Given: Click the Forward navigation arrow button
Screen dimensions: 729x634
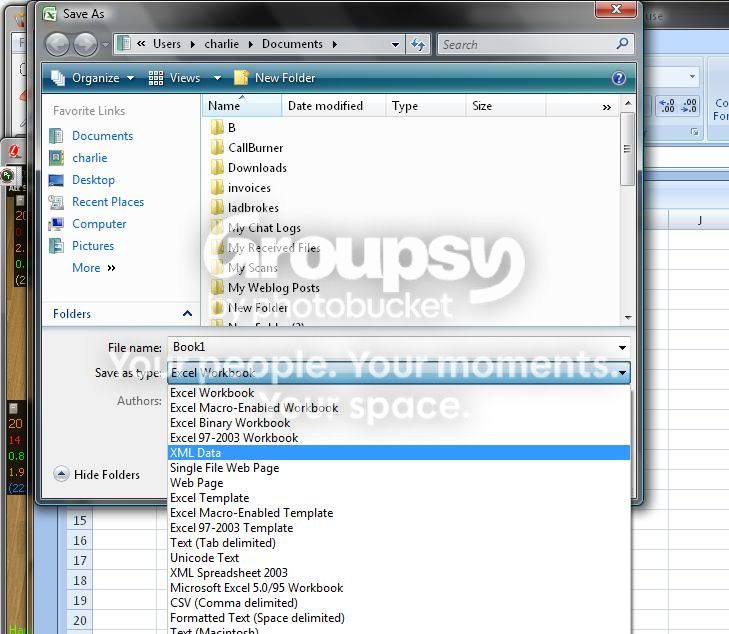Looking at the screenshot, I should point(86,45).
